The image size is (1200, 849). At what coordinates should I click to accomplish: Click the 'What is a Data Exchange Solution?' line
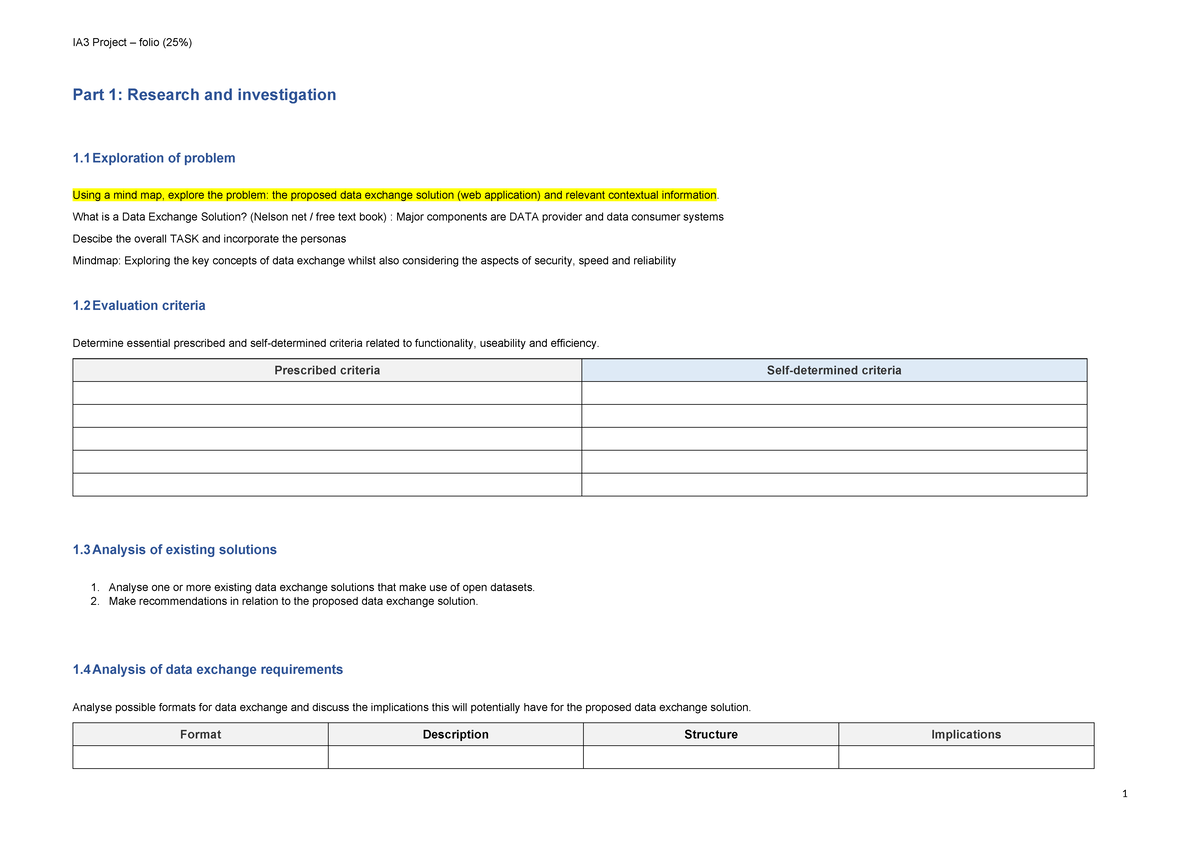(398, 217)
